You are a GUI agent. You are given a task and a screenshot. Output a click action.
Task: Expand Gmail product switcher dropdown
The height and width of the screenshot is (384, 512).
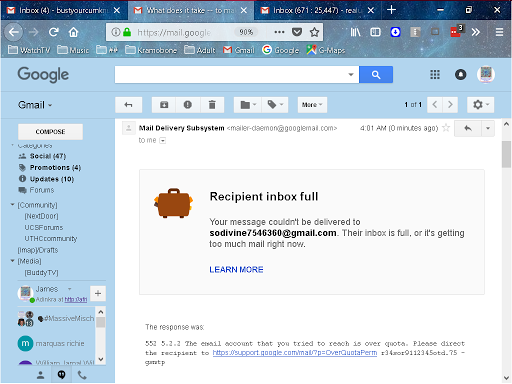point(35,105)
